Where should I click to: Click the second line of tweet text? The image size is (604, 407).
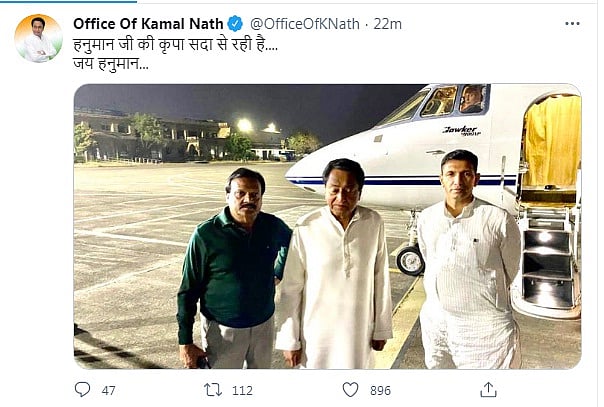coord(111,66)
